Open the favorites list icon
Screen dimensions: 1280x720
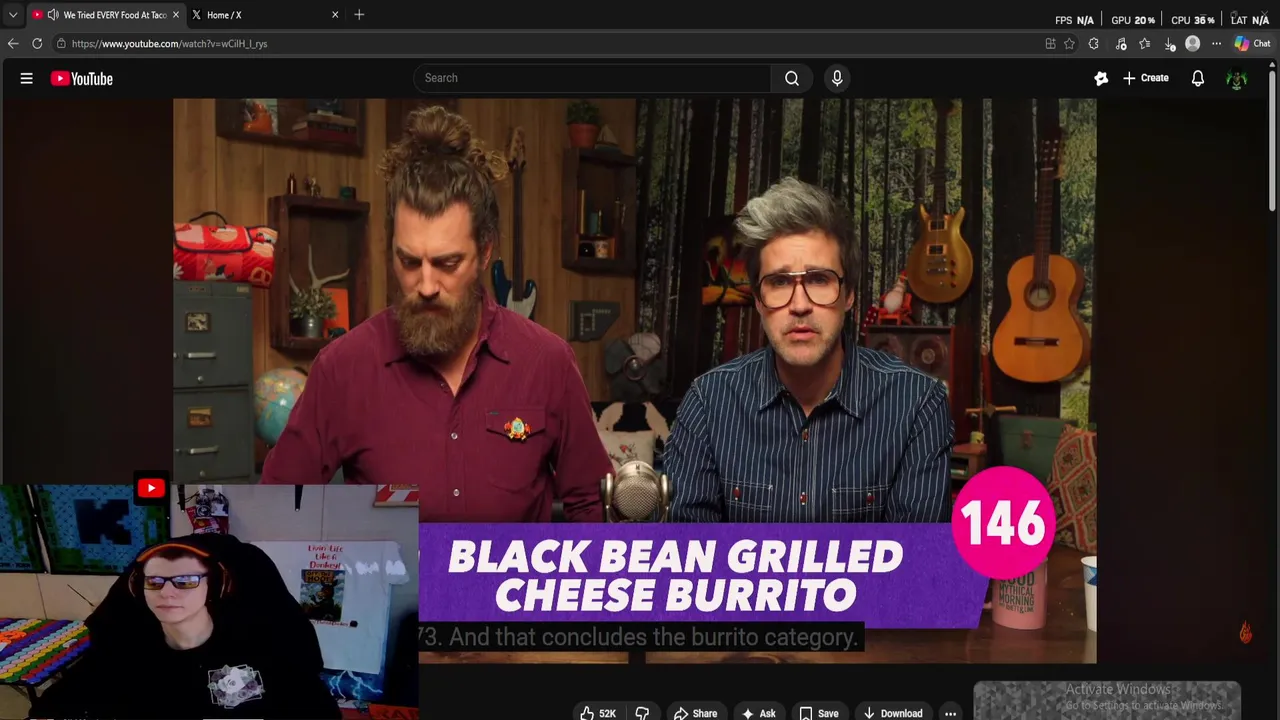1145,44
